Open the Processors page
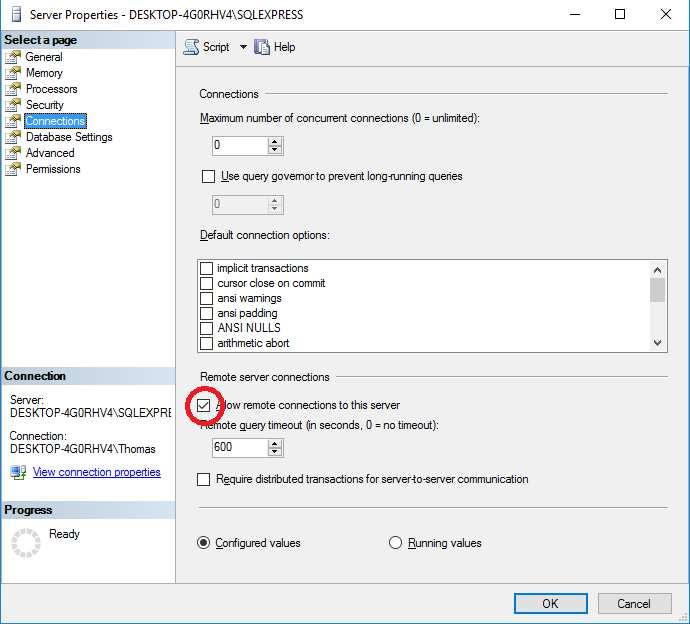690x624 pixels. [51, 89]
